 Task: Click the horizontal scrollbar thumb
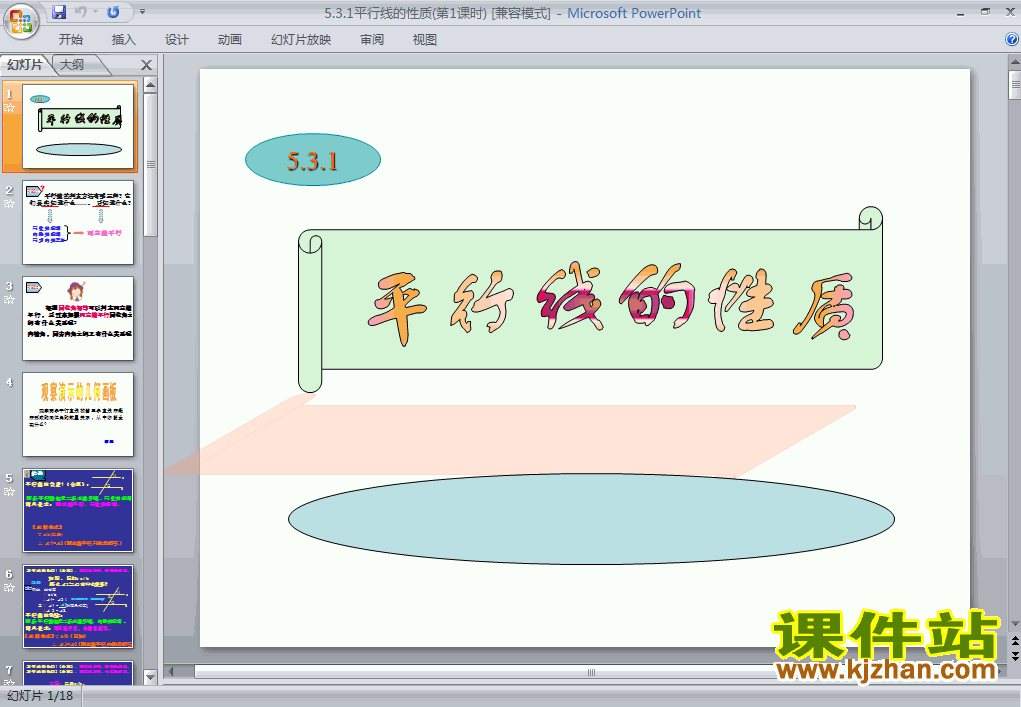[x=591, y=672]
